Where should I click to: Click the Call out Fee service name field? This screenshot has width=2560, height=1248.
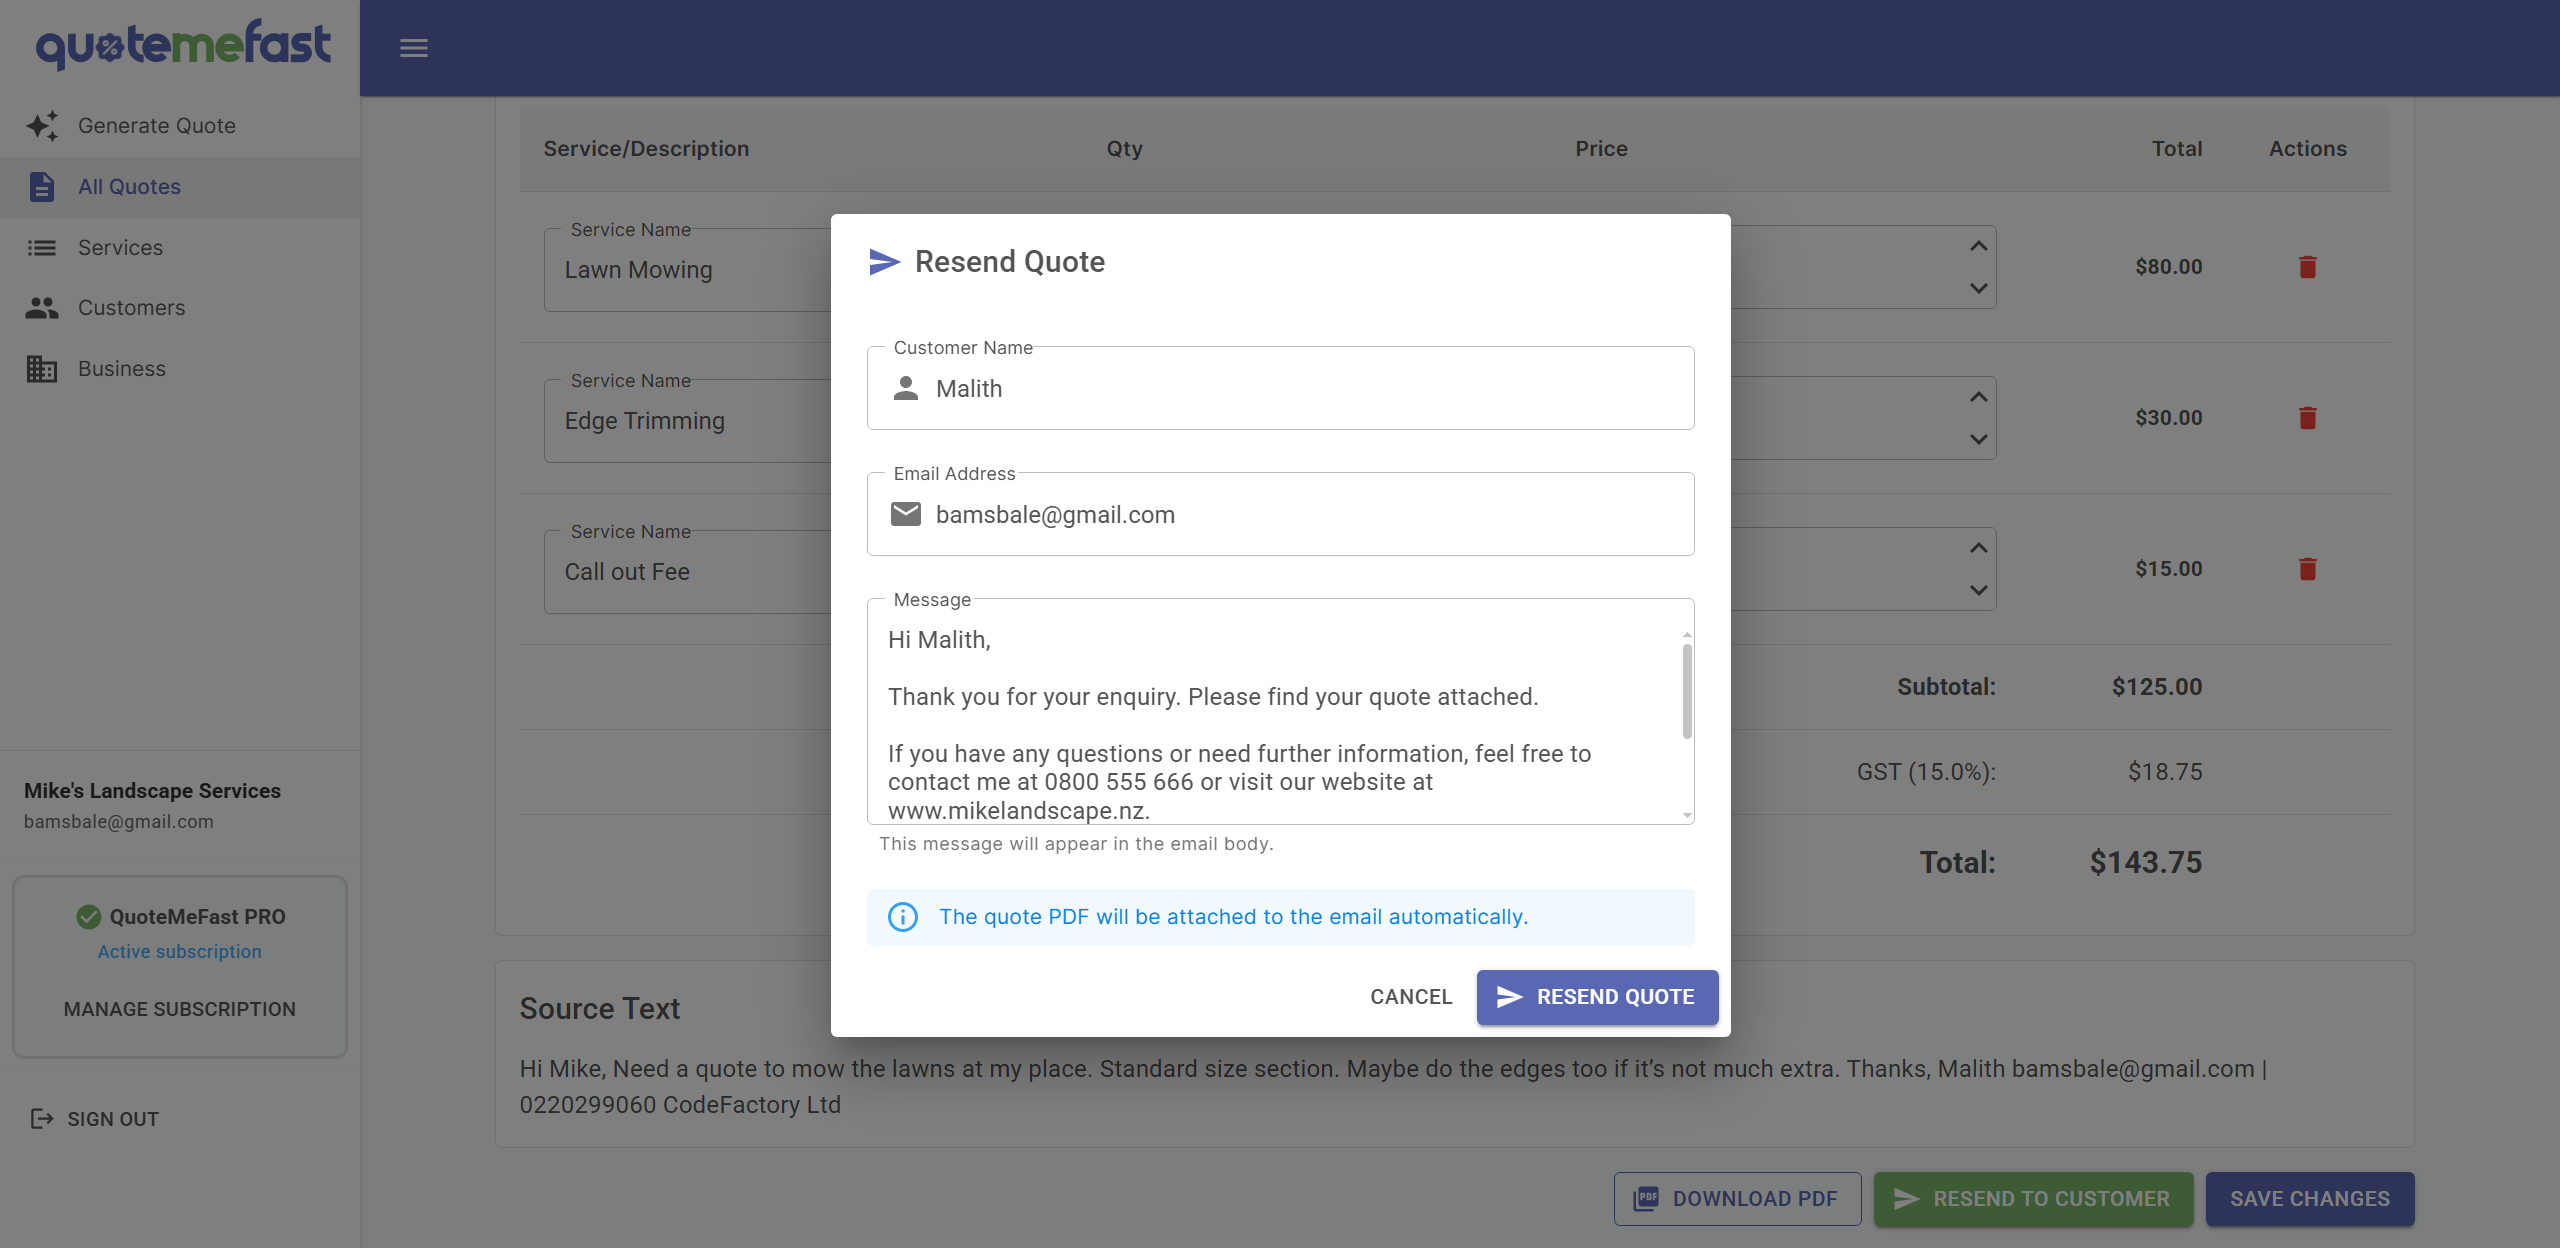coord(688,572)
